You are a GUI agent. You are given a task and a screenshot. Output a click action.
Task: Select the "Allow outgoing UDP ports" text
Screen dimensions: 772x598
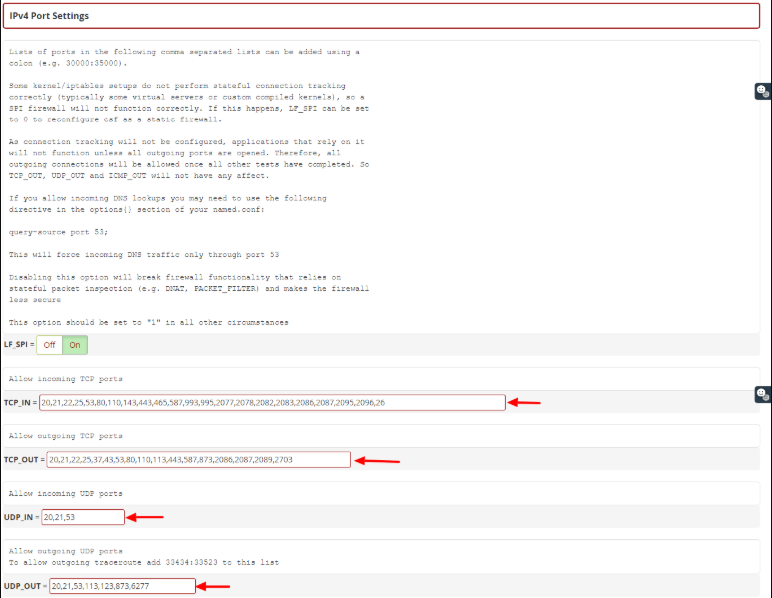click(x=65, y=551)
